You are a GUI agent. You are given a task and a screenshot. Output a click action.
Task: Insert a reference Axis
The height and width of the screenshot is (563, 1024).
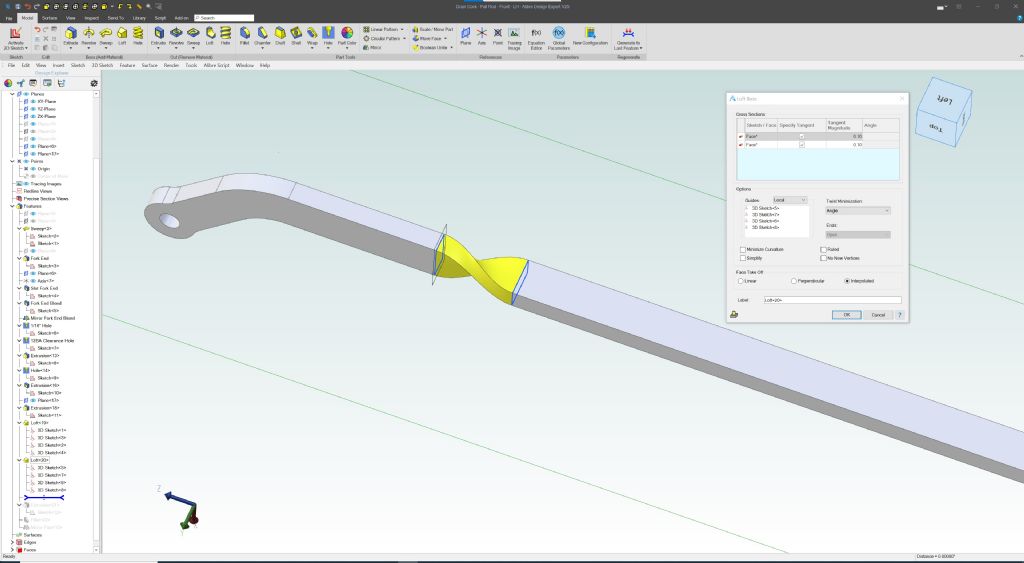tap(482, 36)
